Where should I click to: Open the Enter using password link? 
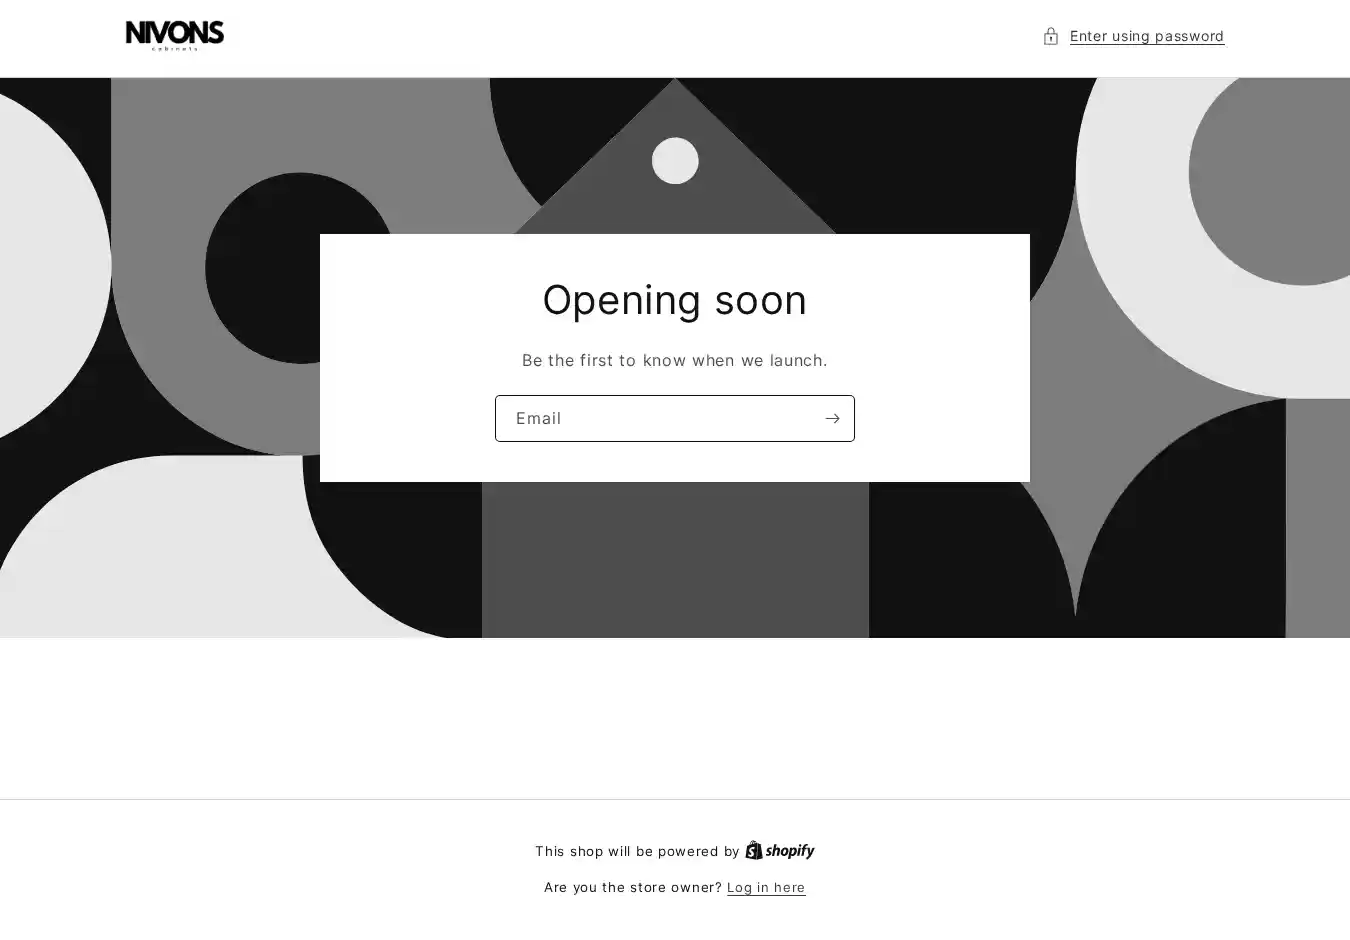pos(1146,36)
